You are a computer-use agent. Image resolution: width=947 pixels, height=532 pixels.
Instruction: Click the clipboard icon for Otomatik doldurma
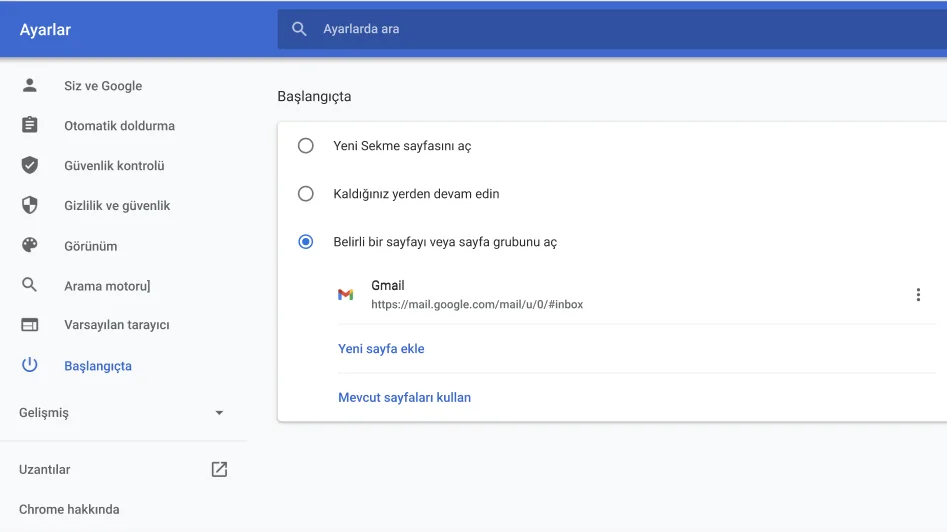tap(30, 126)
